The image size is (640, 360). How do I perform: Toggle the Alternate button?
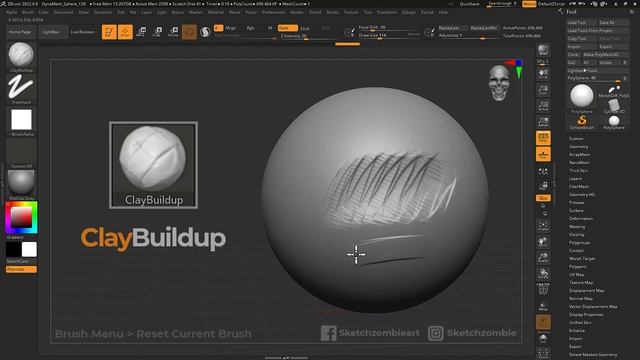(x=21, y=269)
